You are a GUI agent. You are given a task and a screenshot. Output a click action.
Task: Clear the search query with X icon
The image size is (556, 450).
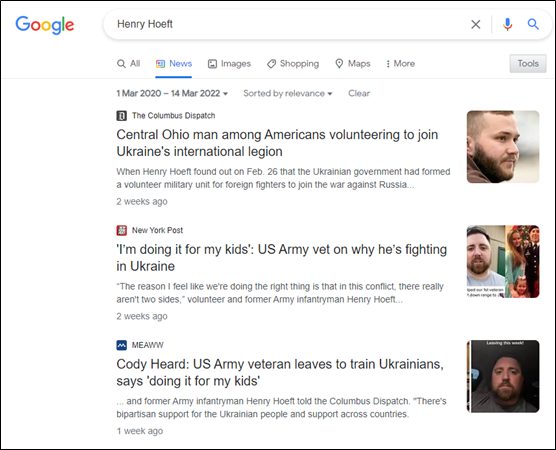[x=476, y=24]
